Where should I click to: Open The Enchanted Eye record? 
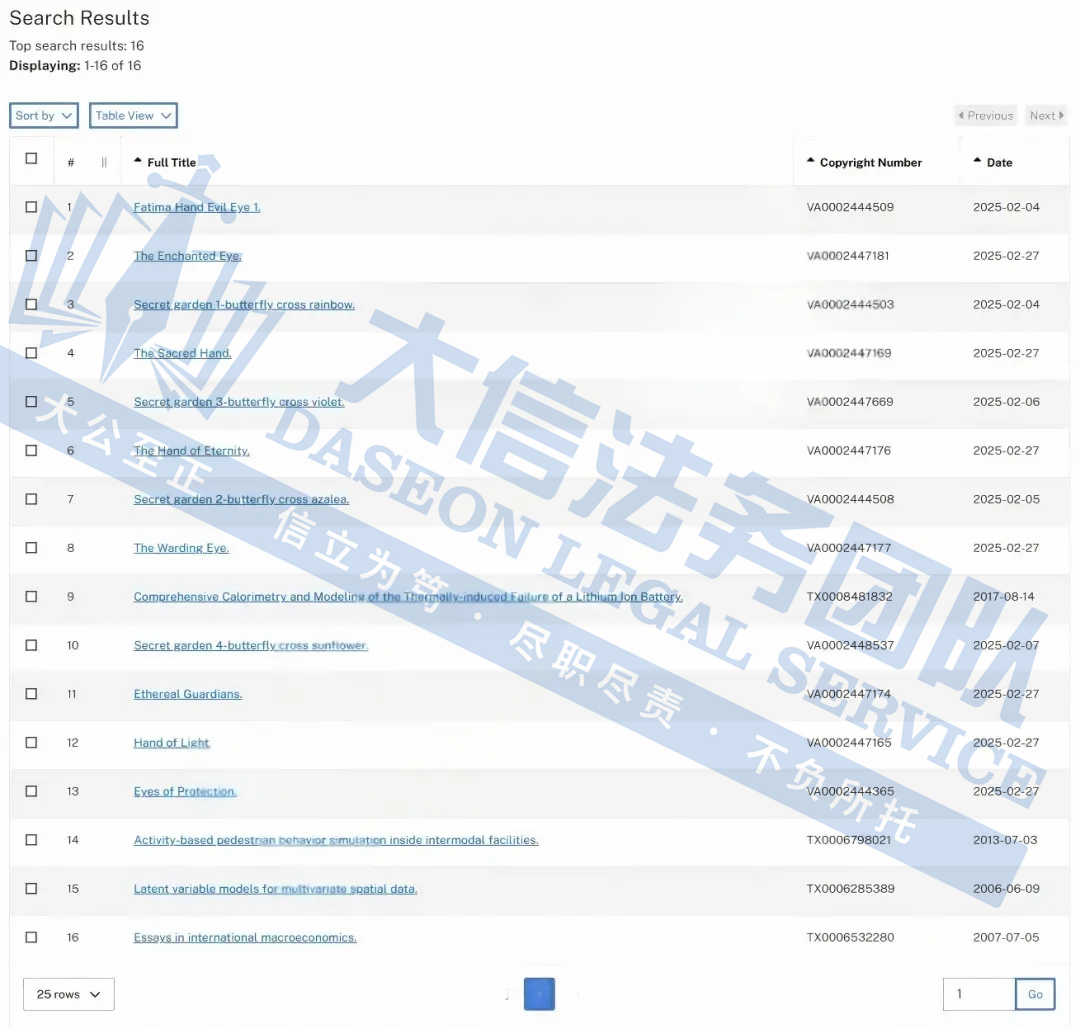tap(187, 256)
